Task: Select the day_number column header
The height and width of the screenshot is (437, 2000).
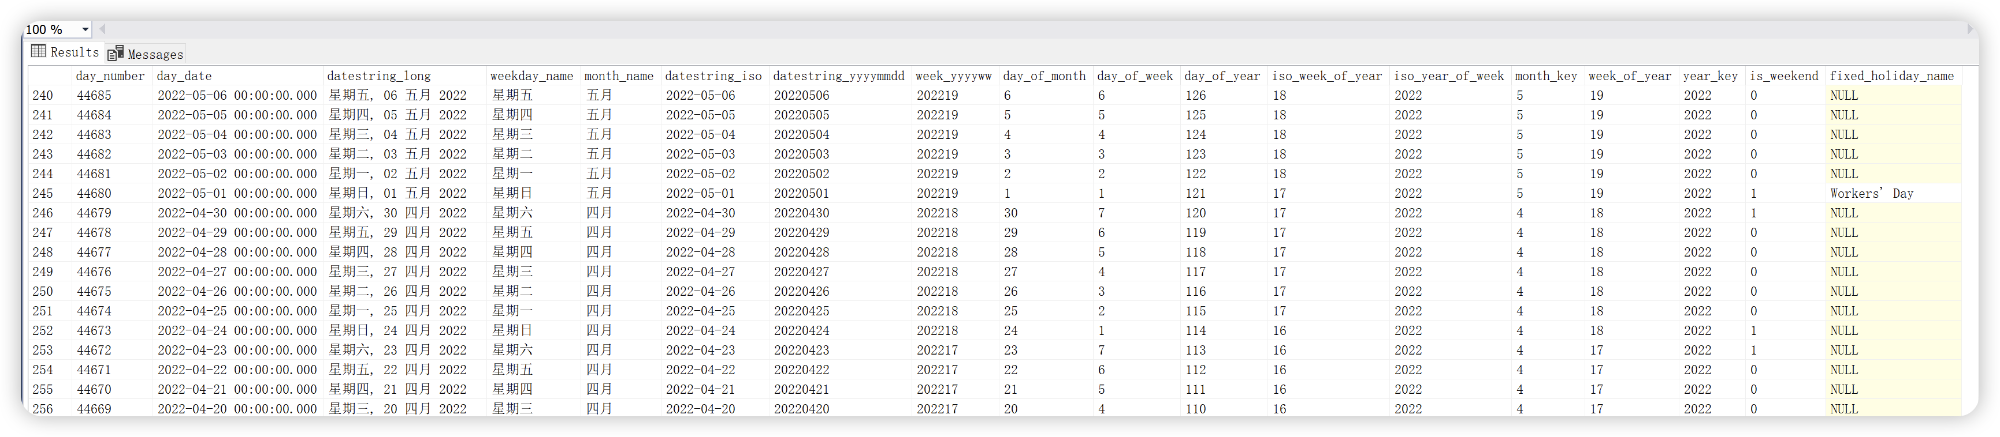Action: point(111,76)
